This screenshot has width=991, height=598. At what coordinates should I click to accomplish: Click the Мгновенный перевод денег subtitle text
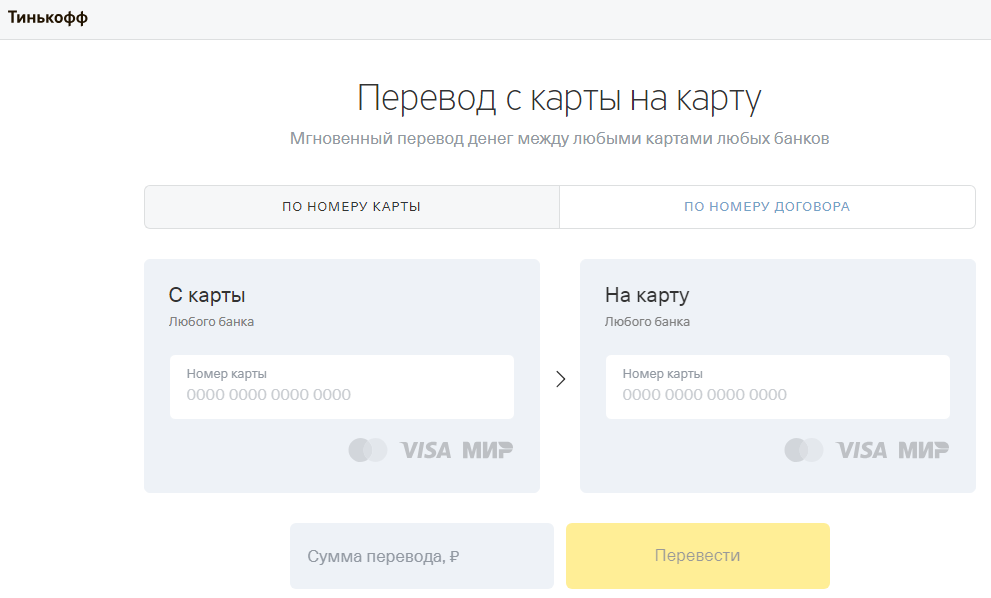click(559, 138)
